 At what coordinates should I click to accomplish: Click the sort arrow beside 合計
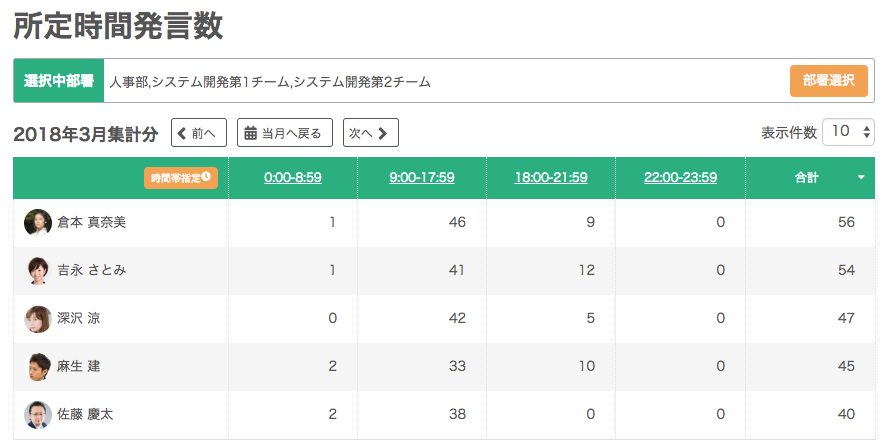tap(861, 178)
